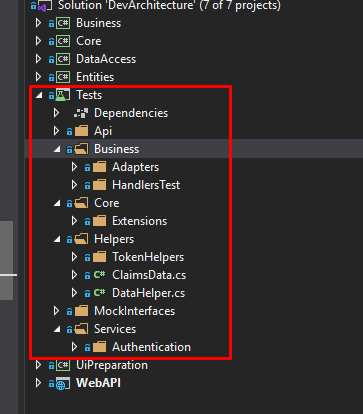This screenshot has width=363, height=414.
Task: Expand the Core project node
Action: pos(38,41)
